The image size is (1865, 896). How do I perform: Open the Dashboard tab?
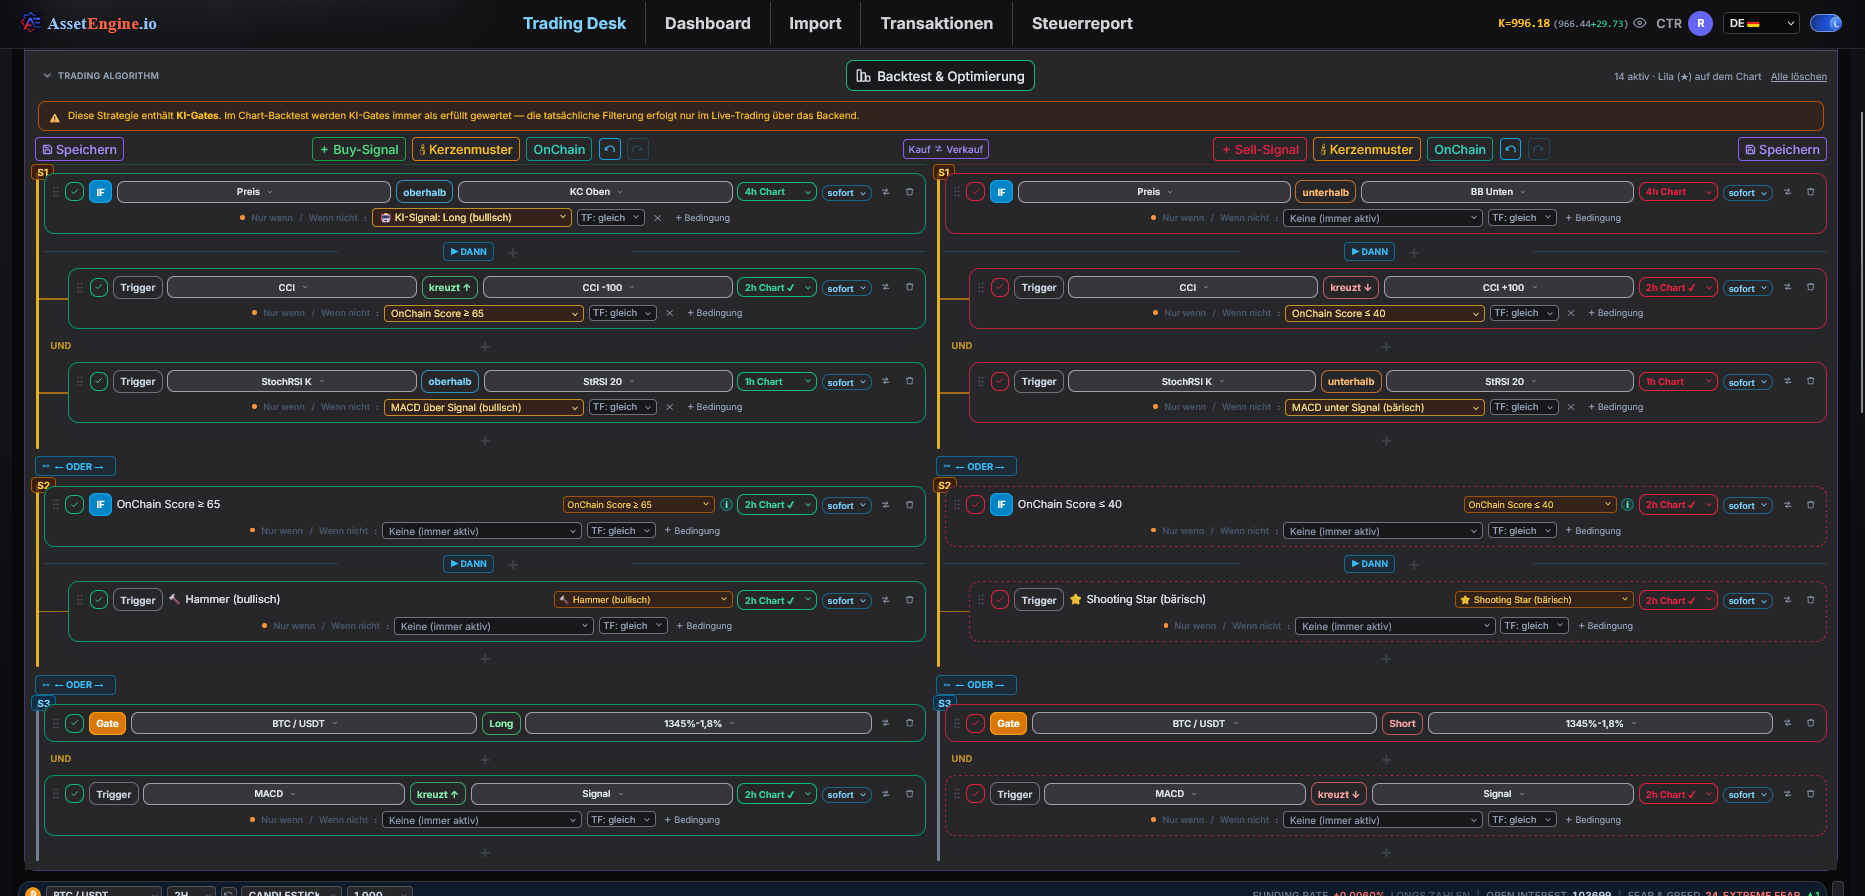707,23
